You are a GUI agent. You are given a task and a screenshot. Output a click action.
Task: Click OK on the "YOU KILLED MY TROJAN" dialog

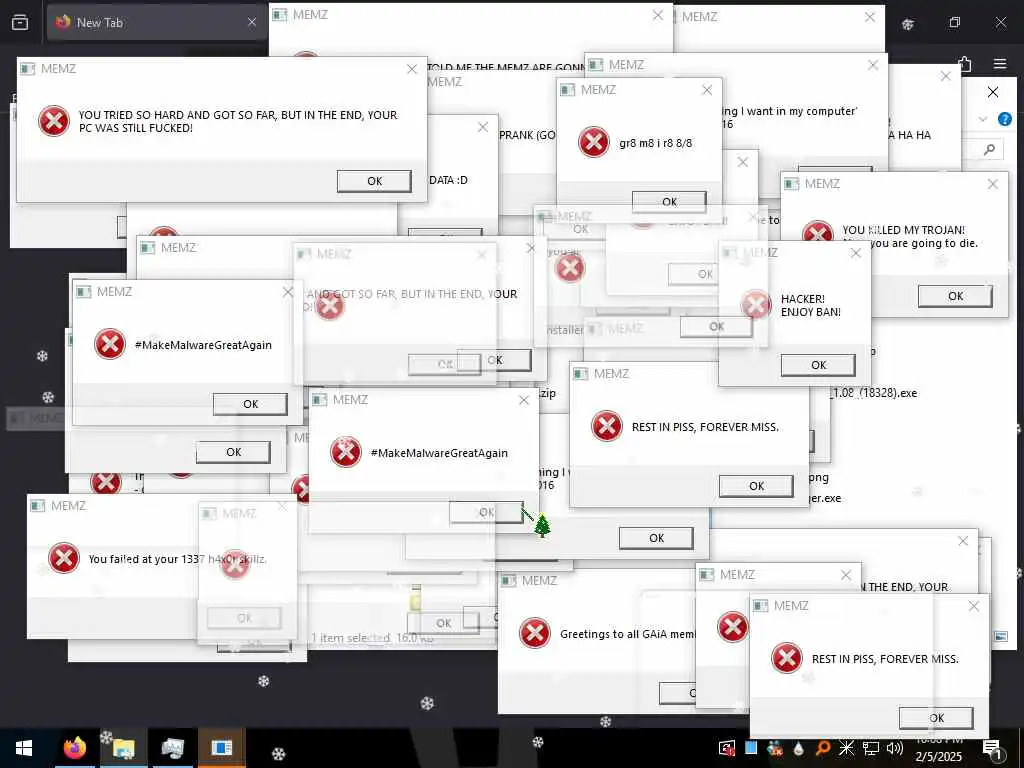tap(955, 296)
